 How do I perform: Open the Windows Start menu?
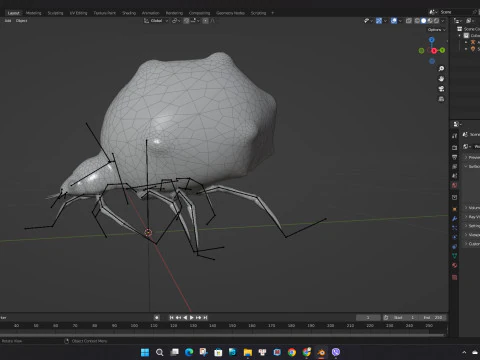pos(145,352)
